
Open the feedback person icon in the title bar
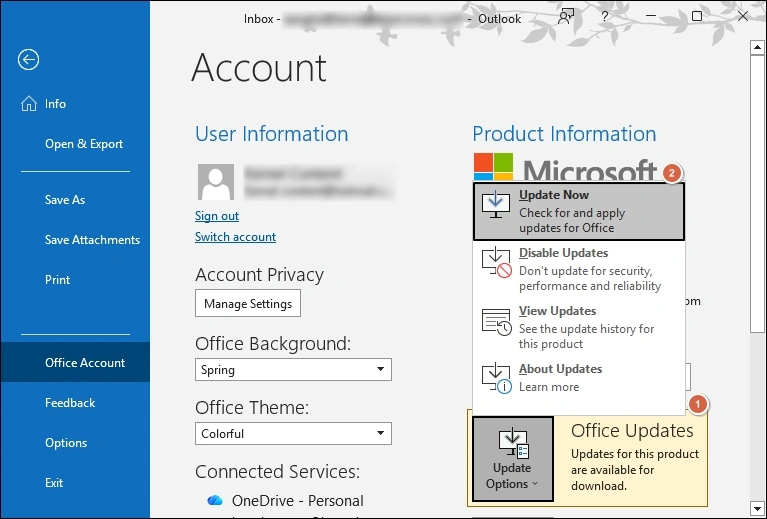pos(565,17)
